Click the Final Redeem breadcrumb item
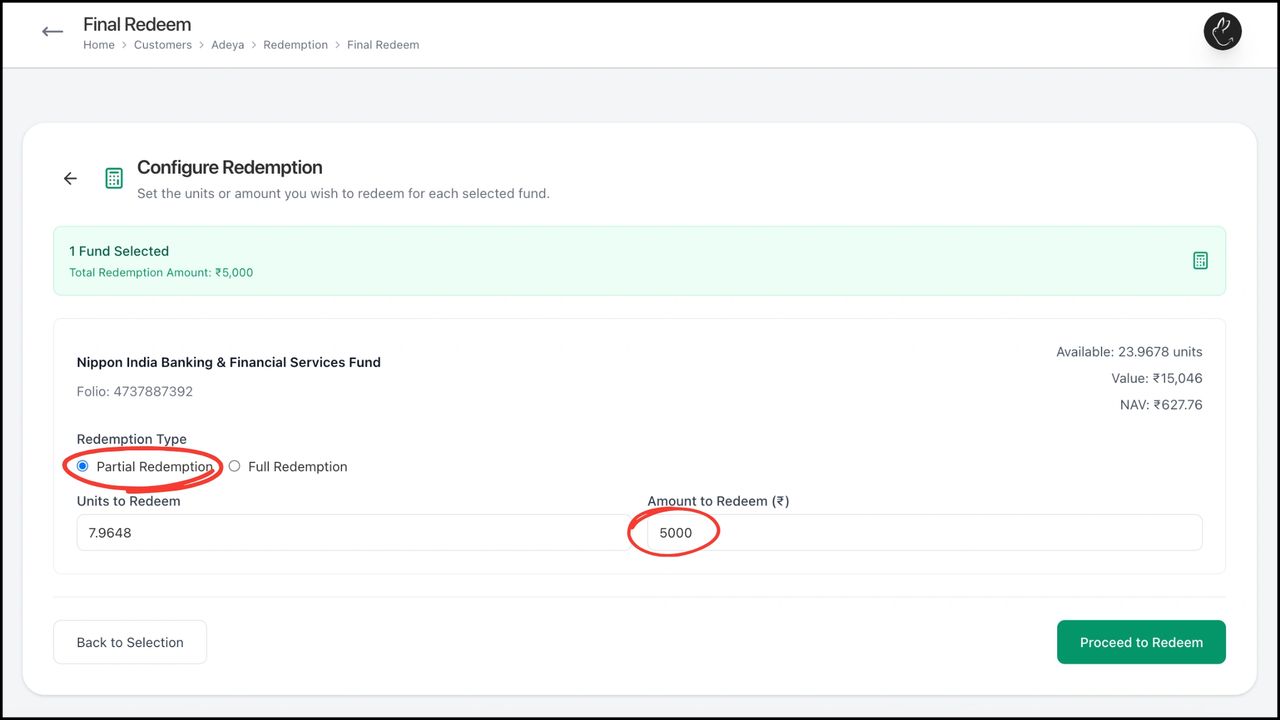1280x720 pixels. [x=383, y=45]
